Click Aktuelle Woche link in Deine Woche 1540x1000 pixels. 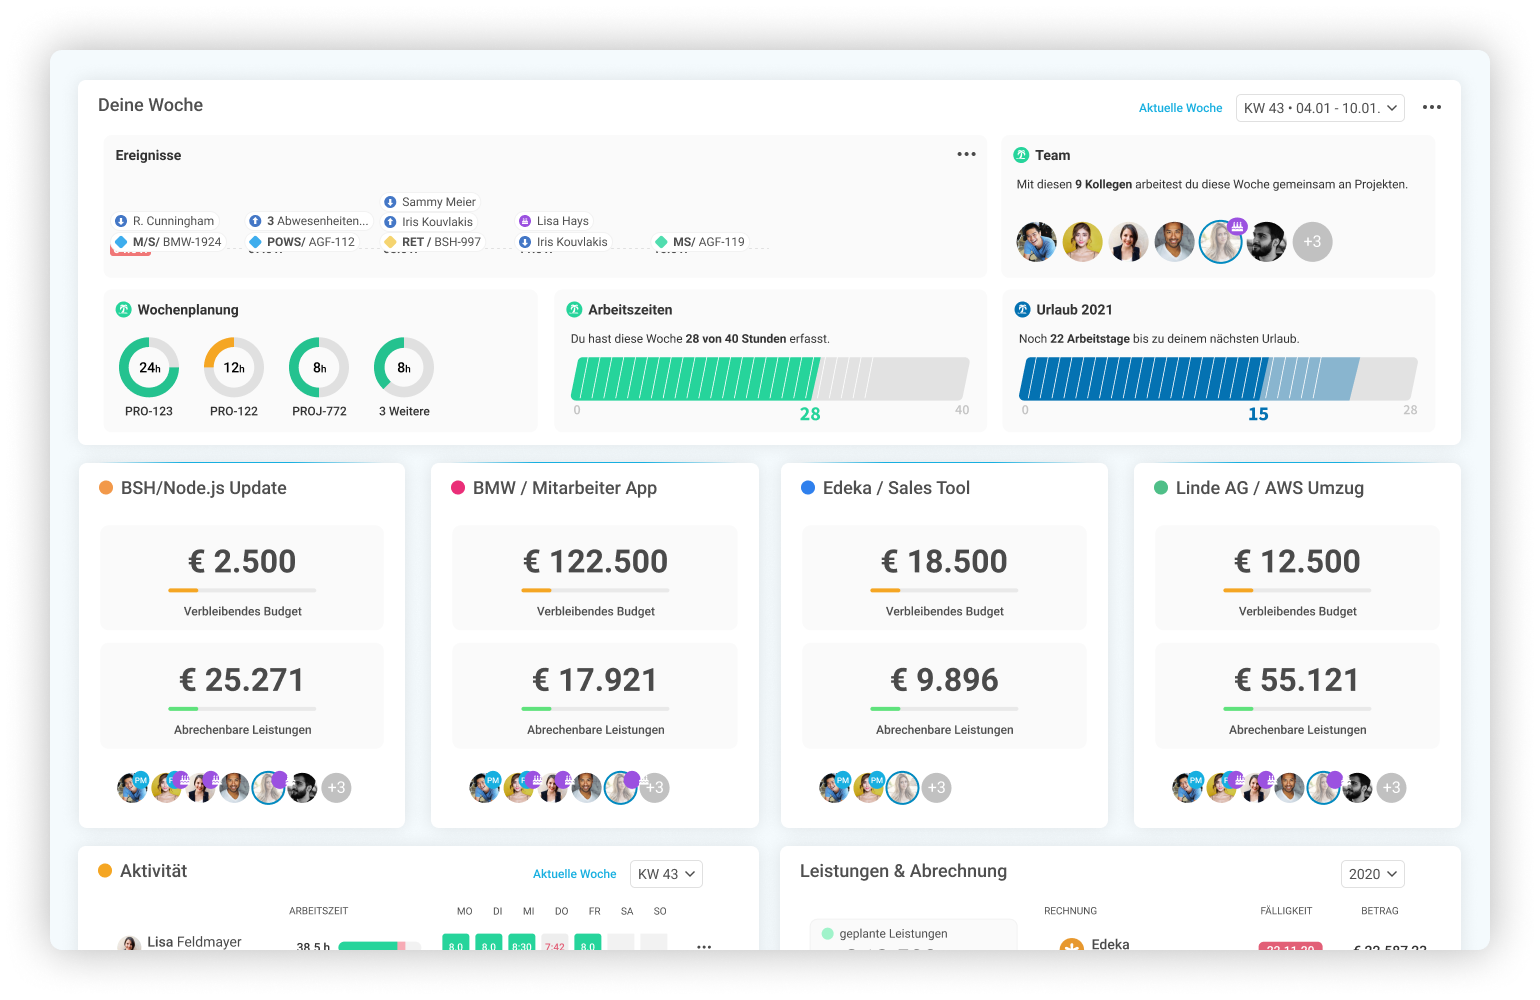tap(1180, 108)
